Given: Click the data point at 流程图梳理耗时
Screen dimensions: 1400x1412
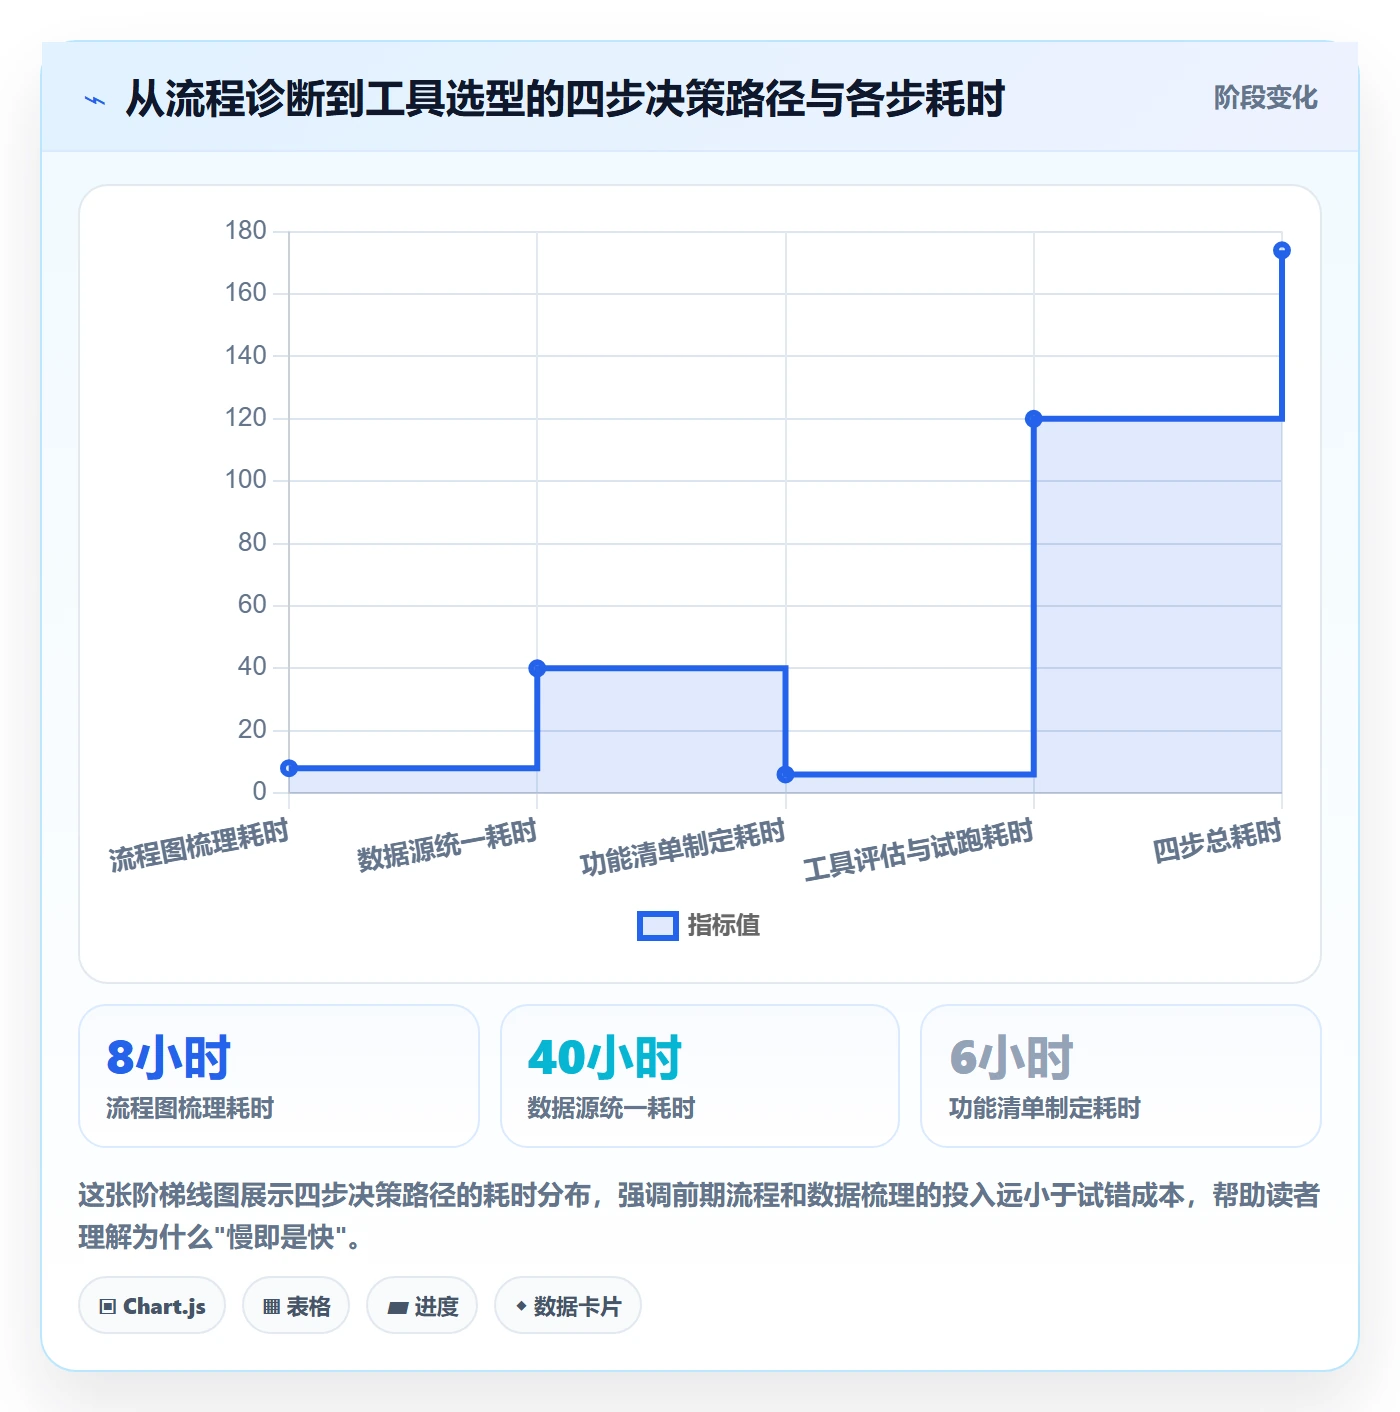Looking at the screenshot, I should pyautogui.click(x=289, y=768).
